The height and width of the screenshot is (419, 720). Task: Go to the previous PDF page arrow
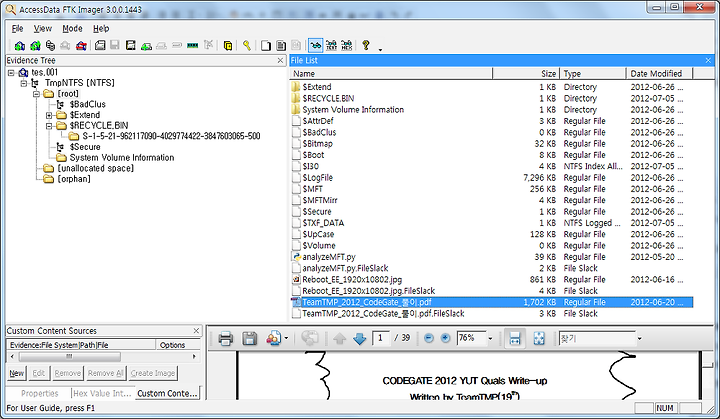pos(340,339)
